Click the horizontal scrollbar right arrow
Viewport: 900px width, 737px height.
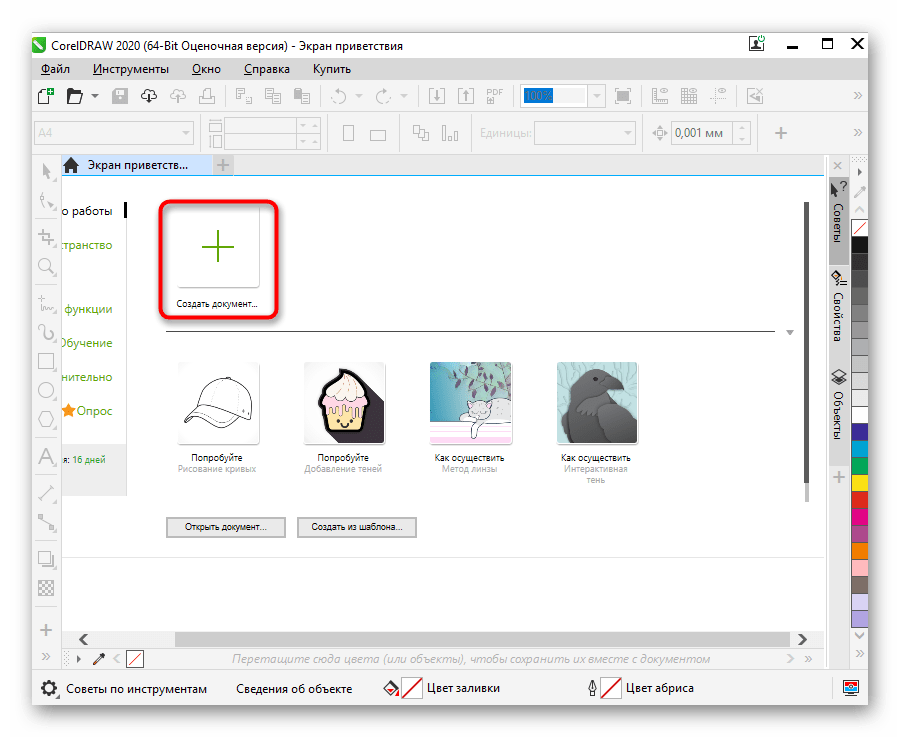point(802,639)
